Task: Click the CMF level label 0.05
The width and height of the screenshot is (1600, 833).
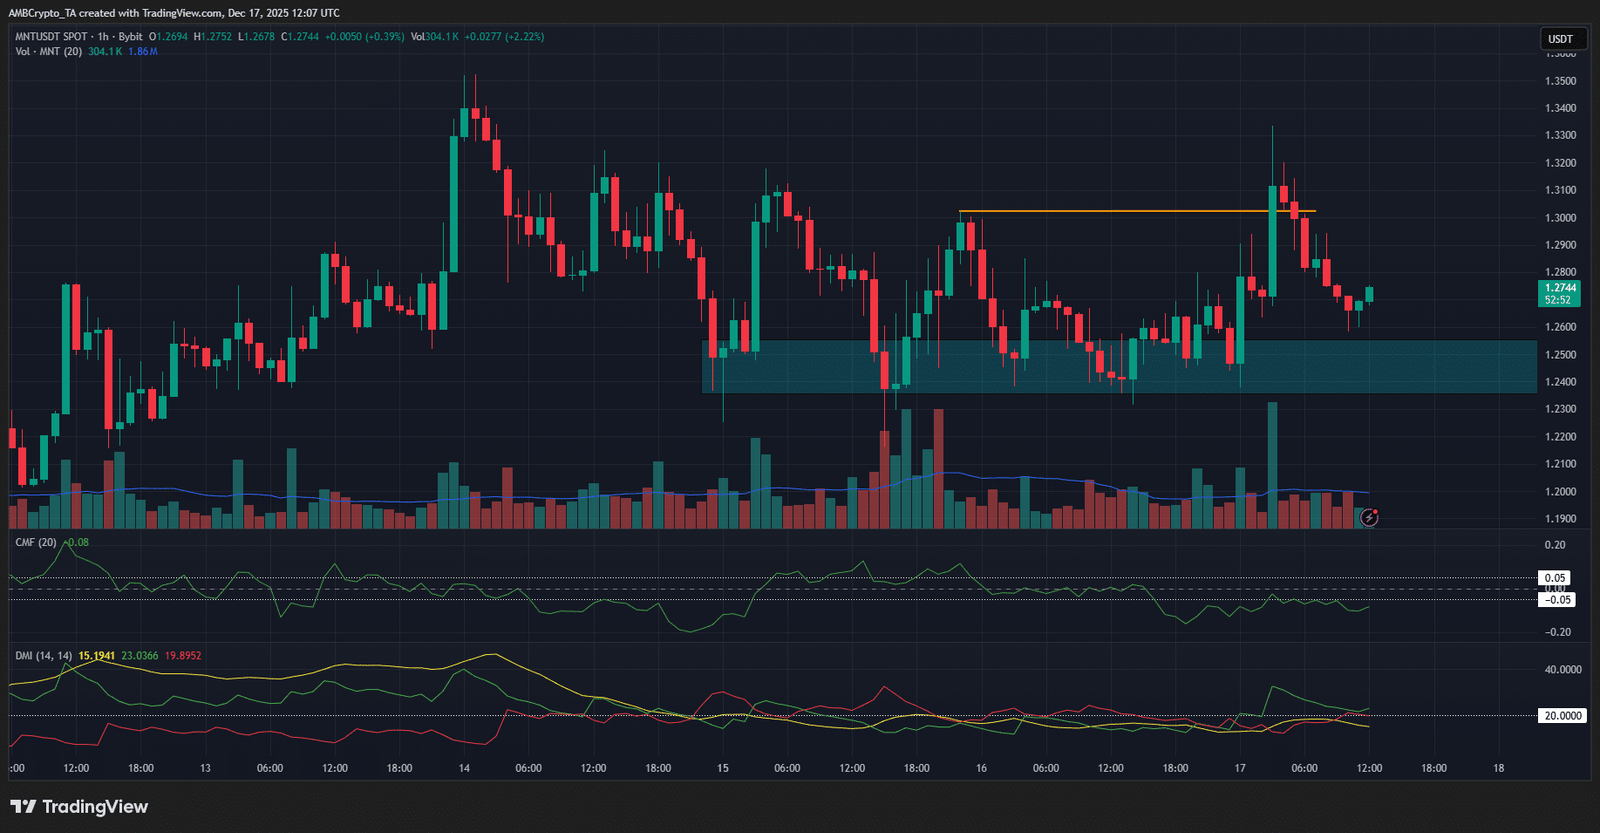Action: tap(1555, 578)
